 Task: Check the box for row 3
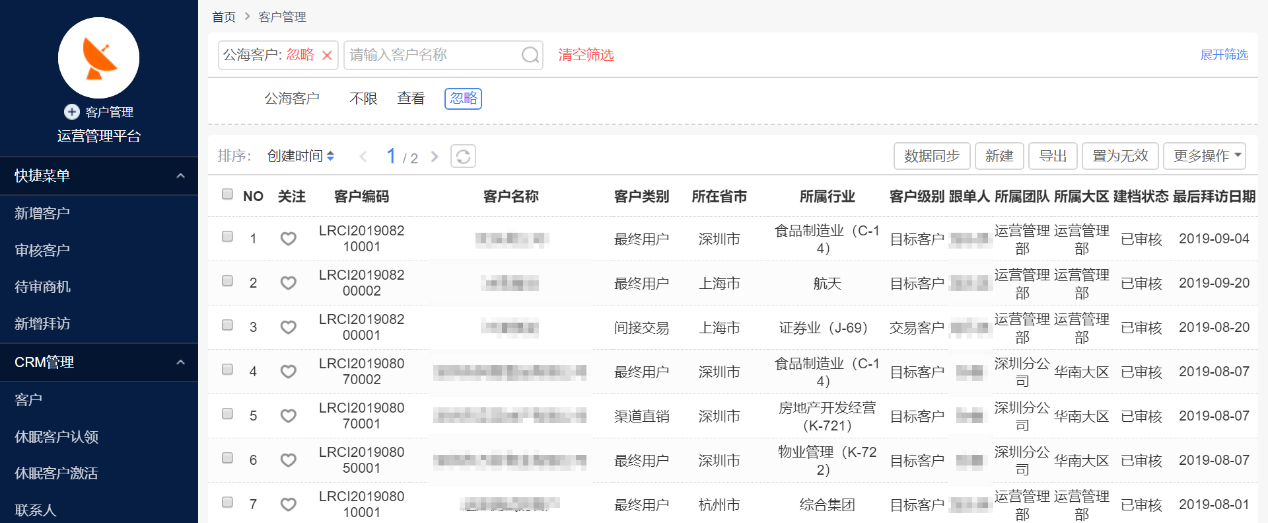tap(228, 325)
